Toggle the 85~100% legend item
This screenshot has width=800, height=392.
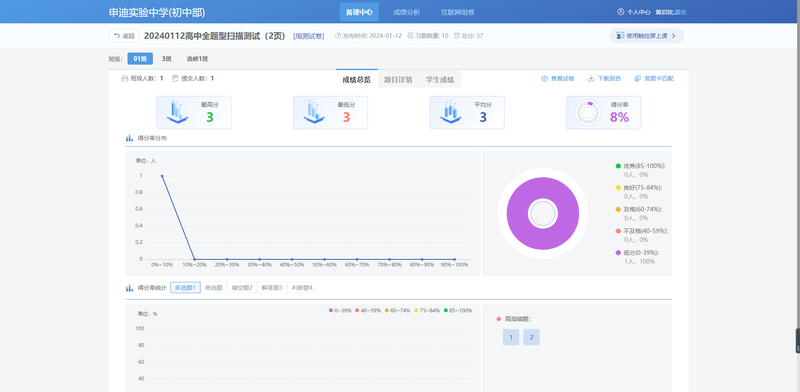458,310
